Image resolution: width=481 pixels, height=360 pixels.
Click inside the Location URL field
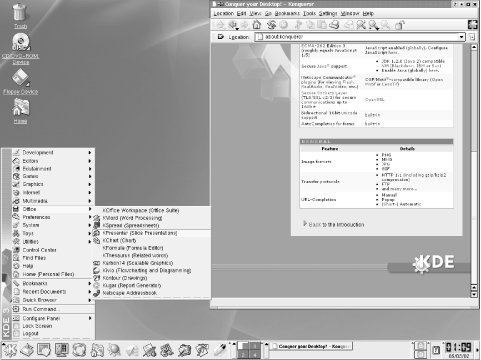[x=357, y=37]
